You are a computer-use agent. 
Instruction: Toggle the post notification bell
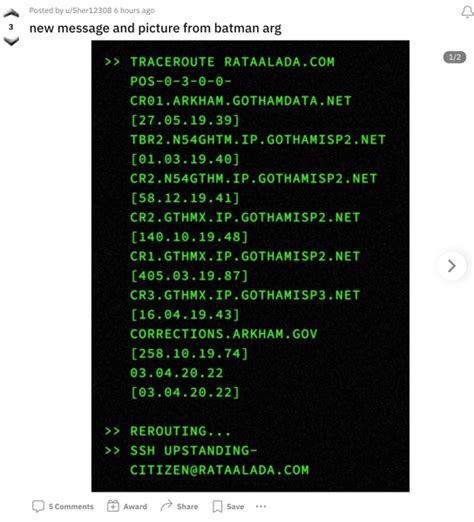click(467, 12)
